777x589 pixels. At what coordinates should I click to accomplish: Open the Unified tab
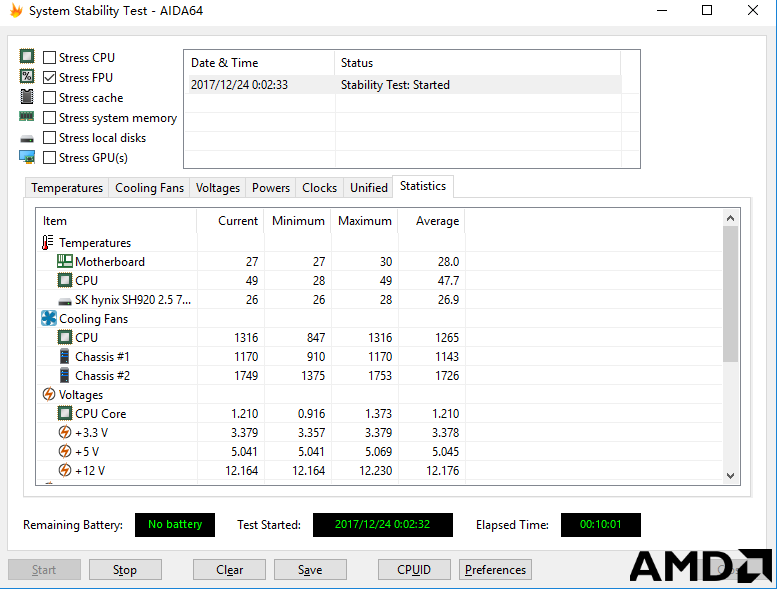coord(369,188)
